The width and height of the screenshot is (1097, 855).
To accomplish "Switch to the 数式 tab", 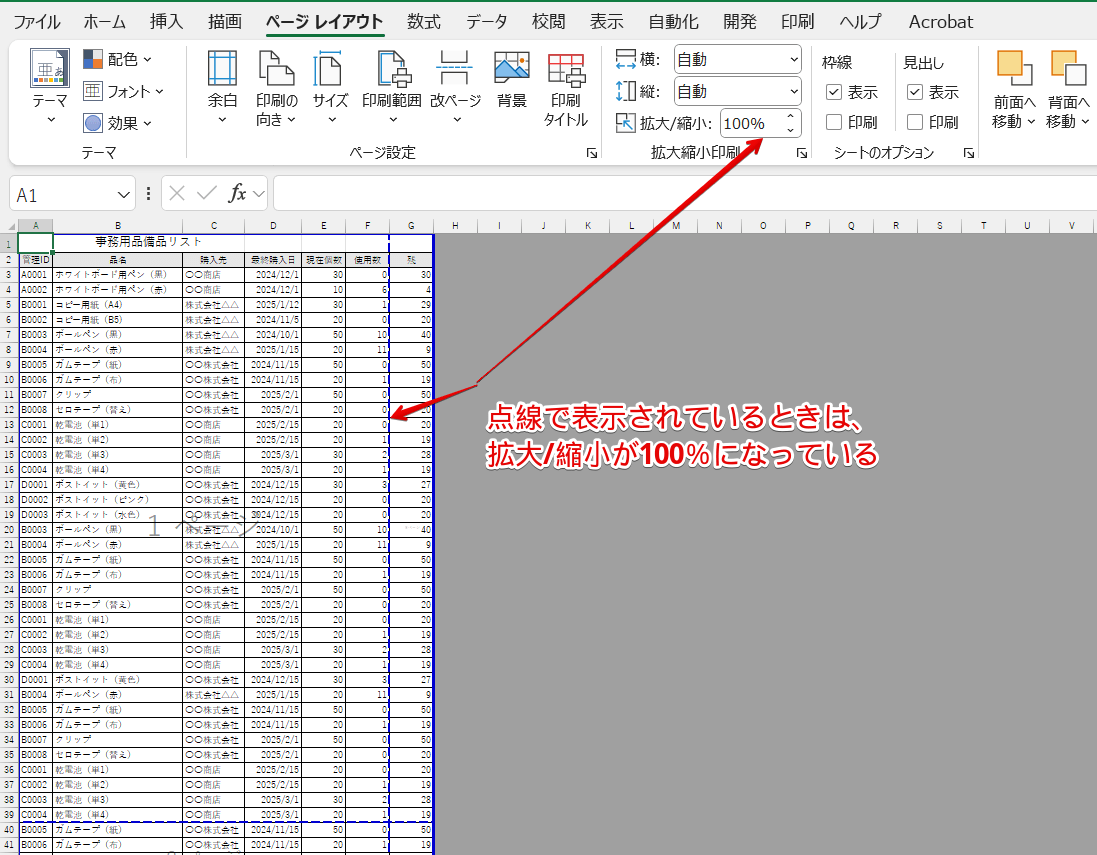I will pos(424,21).
